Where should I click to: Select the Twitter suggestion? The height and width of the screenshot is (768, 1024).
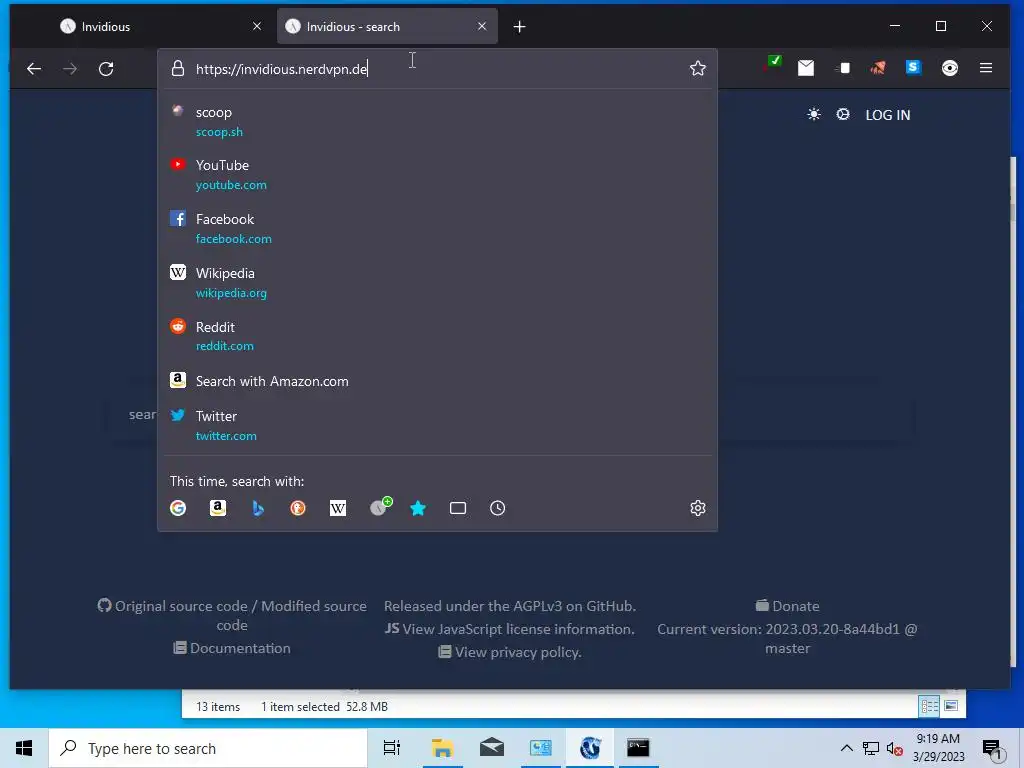click(x=438, y=425)
